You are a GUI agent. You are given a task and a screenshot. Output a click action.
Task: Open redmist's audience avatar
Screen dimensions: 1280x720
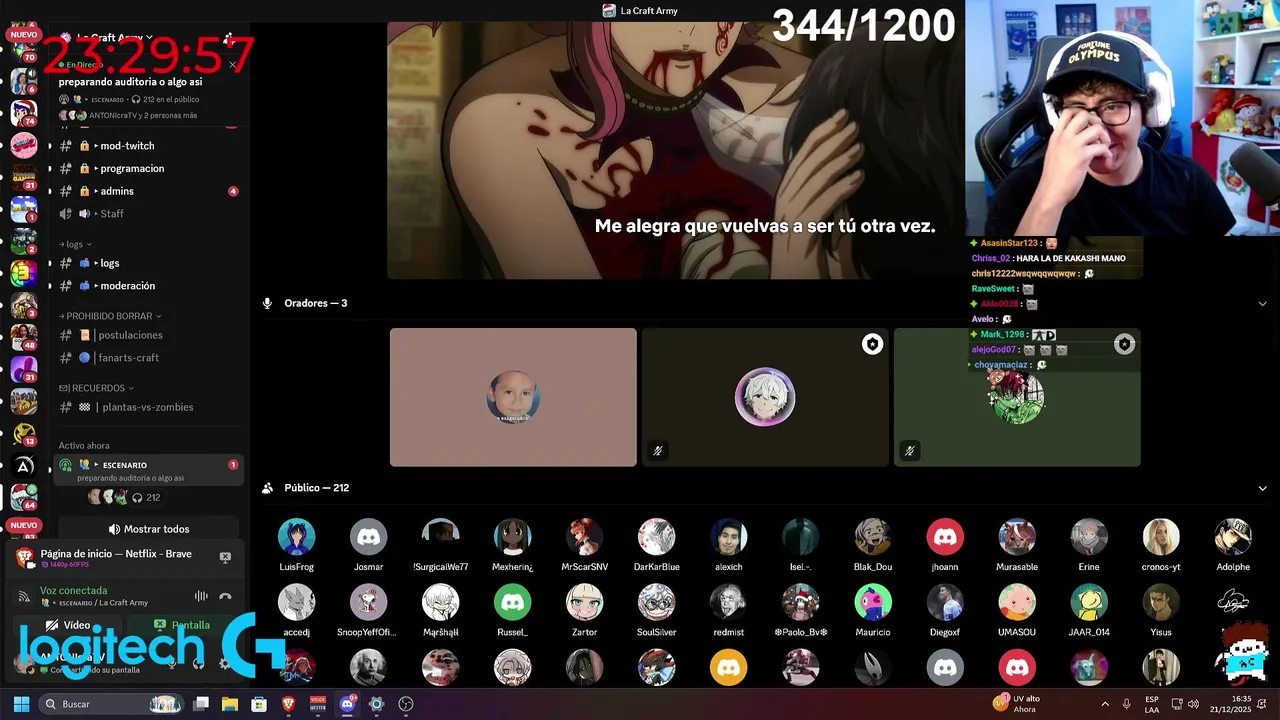[x=728, y=603]
